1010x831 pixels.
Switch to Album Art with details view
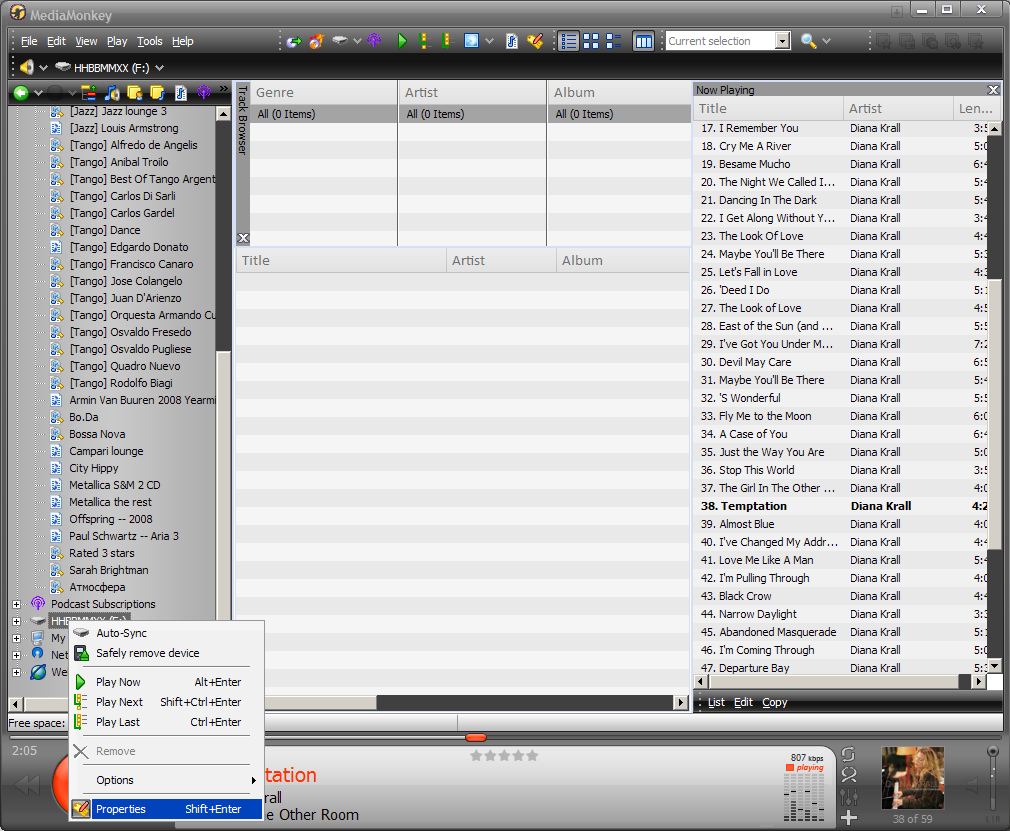point(614,41)
